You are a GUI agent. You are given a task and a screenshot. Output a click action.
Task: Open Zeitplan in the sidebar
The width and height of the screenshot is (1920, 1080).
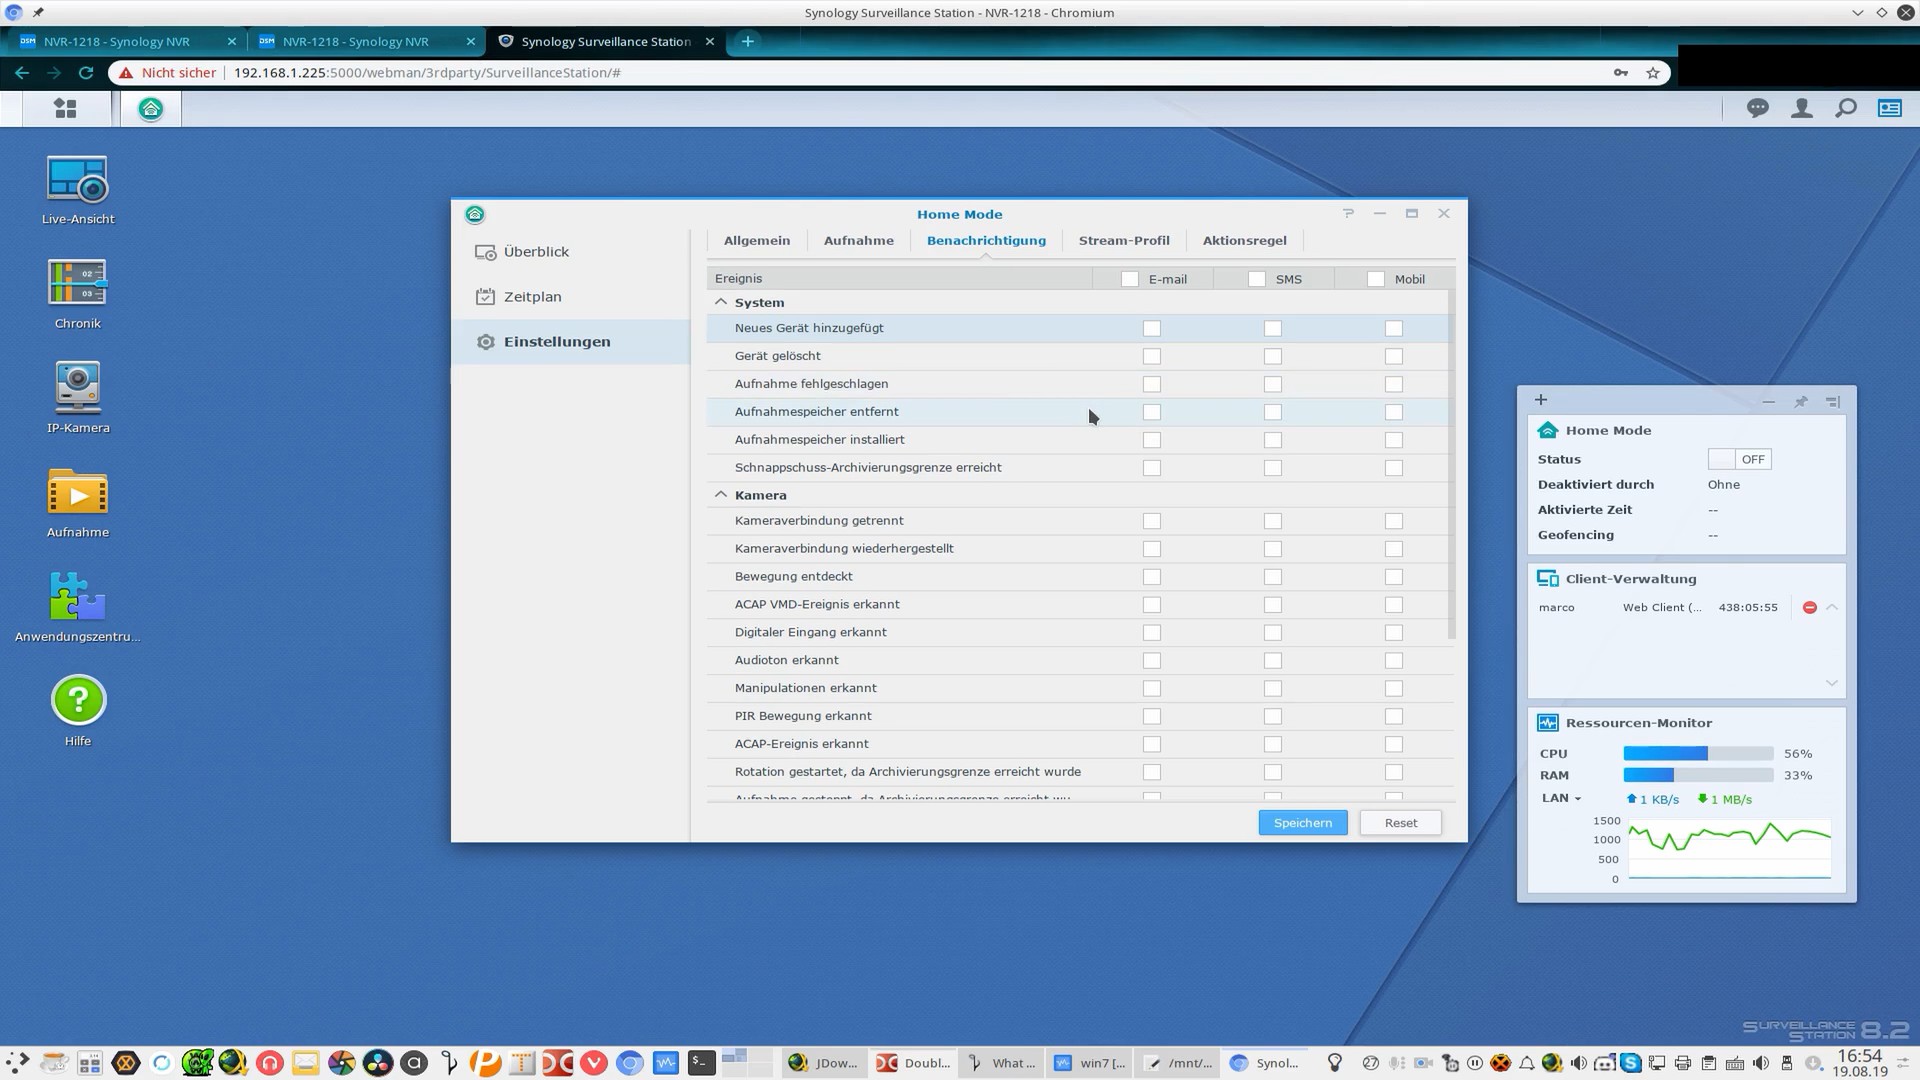(x=570, y=297)
